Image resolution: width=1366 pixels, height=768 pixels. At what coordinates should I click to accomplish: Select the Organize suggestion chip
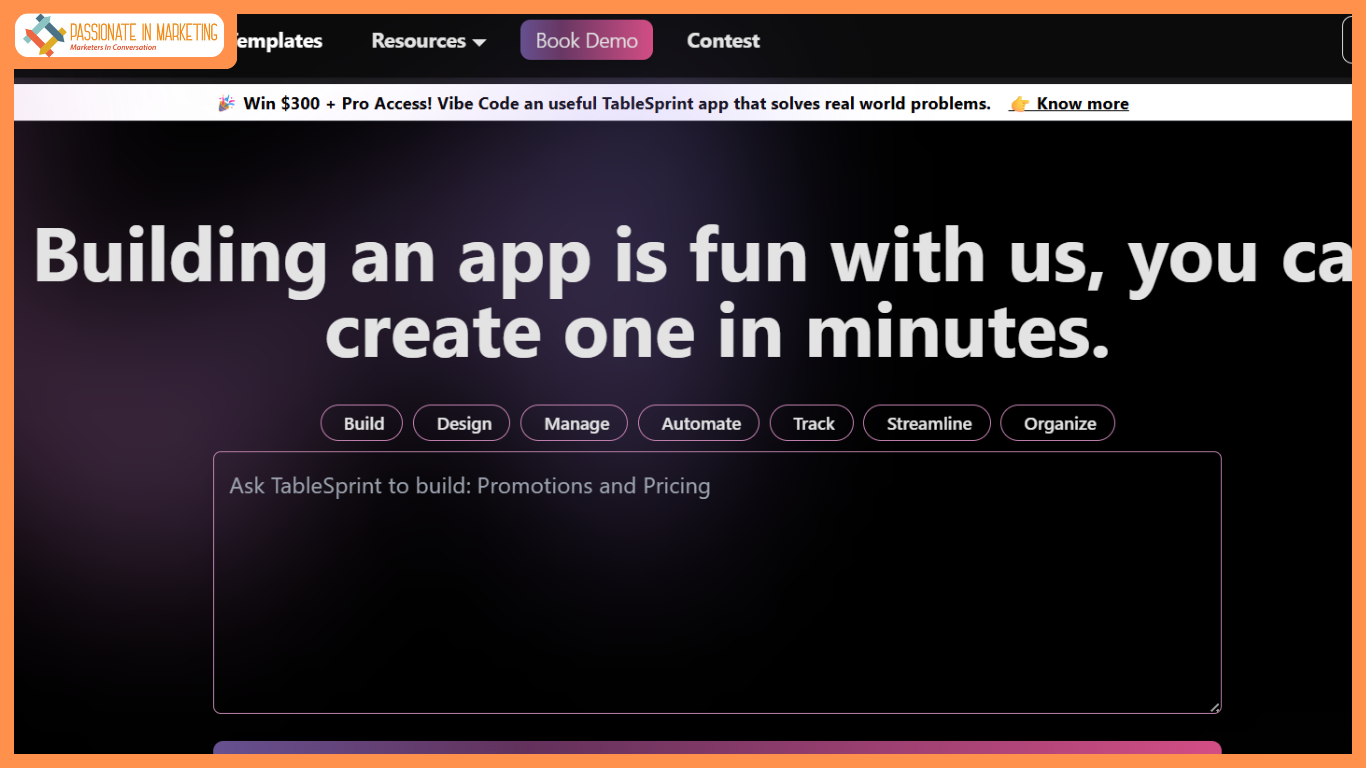click(x=1059, y=423)
